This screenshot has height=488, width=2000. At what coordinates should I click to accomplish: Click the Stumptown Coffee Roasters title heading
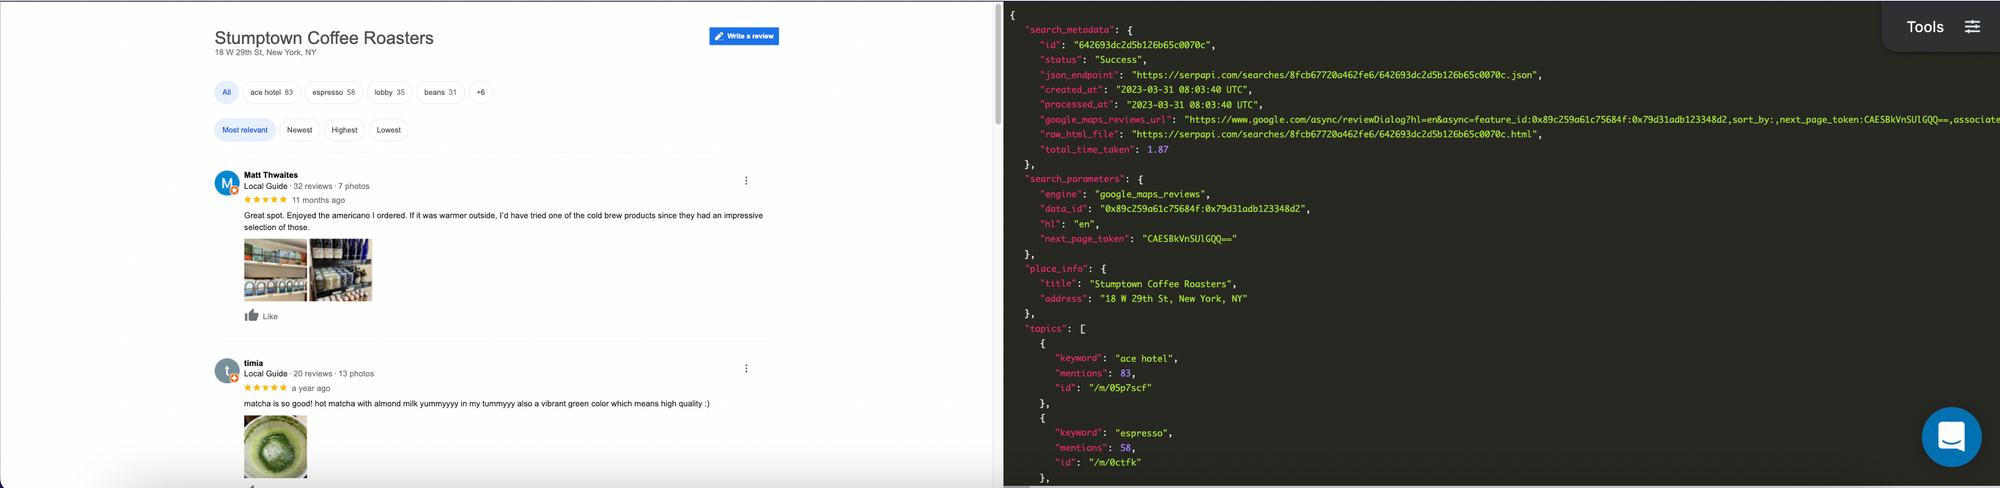324,38
